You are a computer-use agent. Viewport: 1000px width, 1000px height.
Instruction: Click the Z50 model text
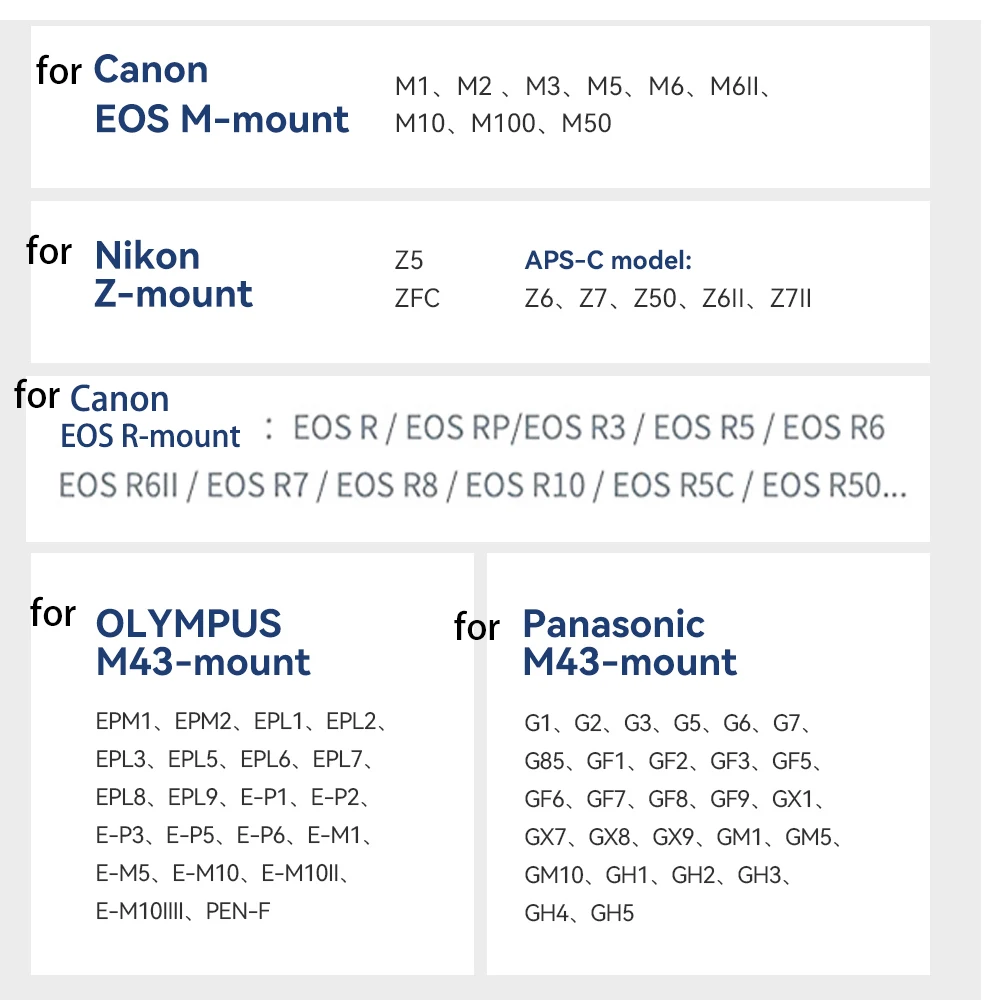click(654, 298)
